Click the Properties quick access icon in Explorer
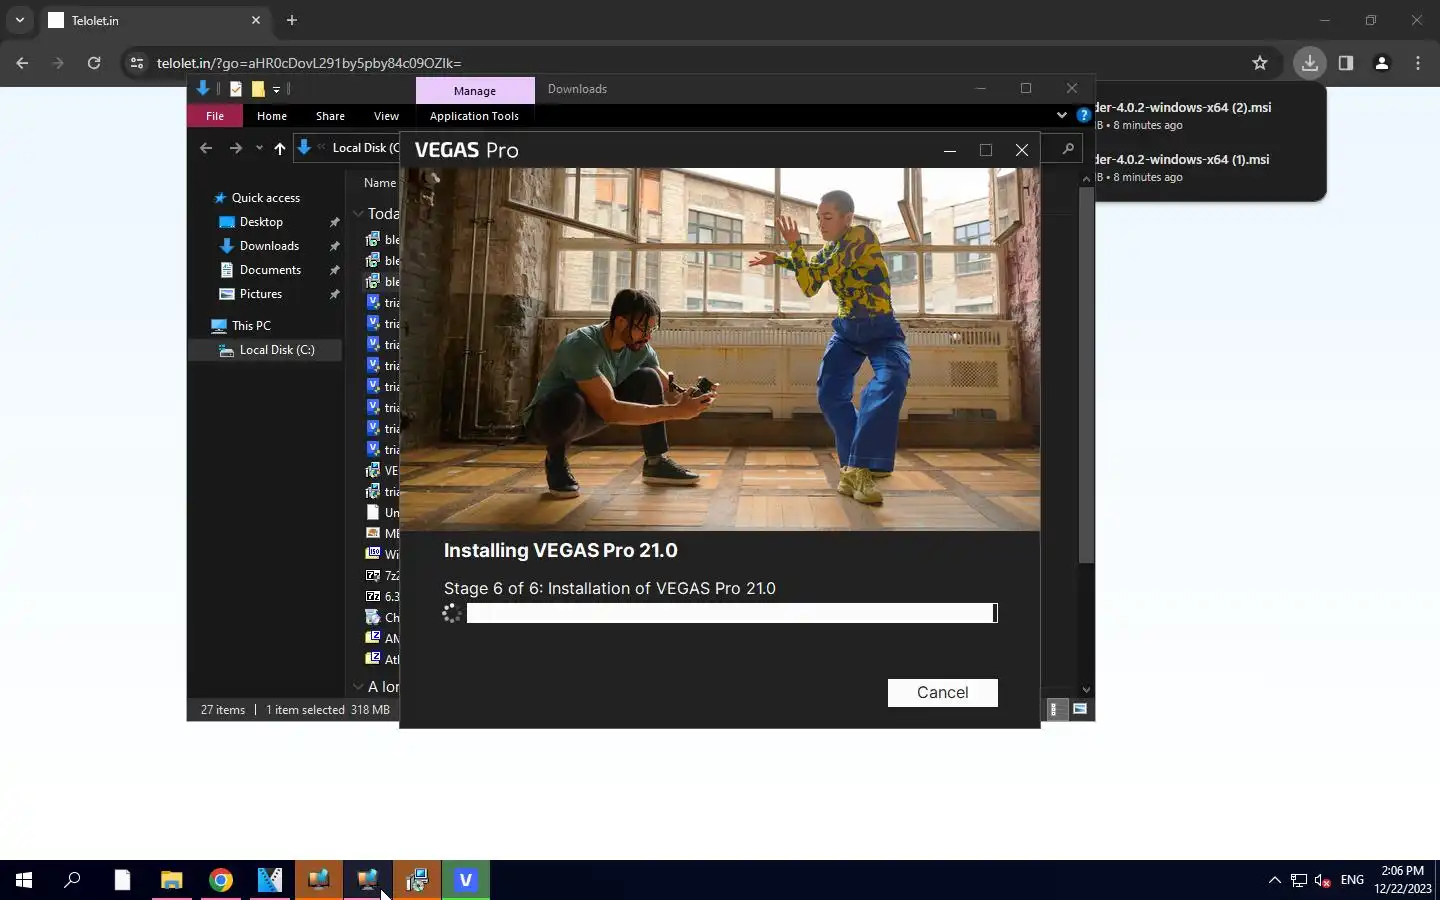This screenshot has height=900, width=1440. click(x=236, y=89)
